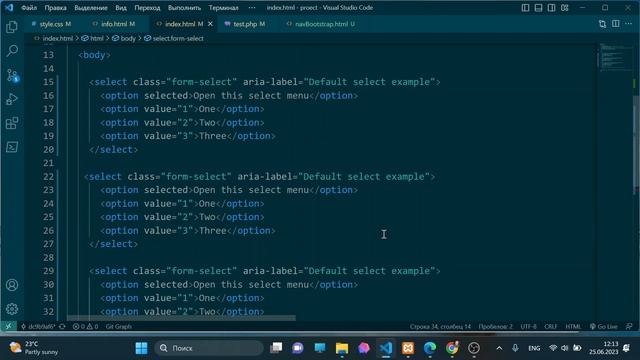The image size is (640, 360).
Task: Open the Manage gear icon
Action: 12,309
